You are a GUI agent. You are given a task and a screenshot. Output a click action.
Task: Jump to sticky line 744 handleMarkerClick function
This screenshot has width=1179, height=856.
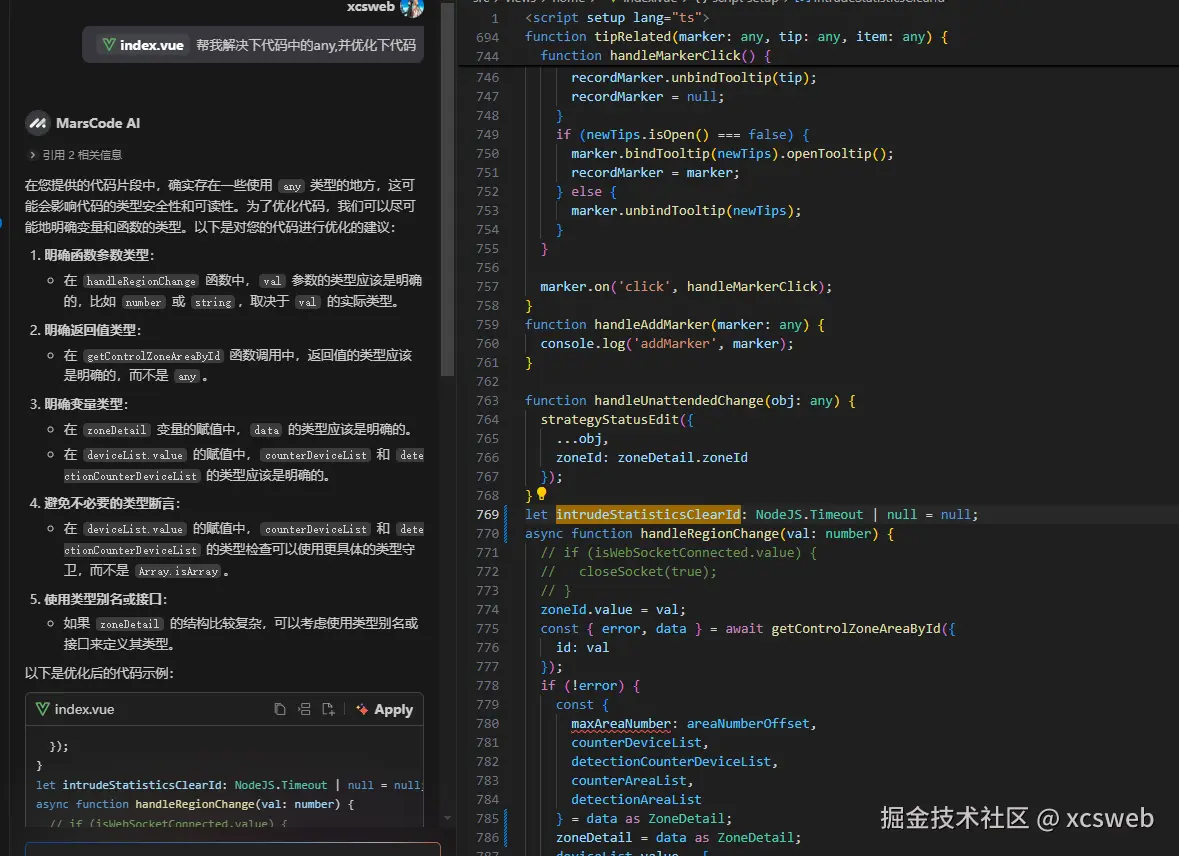point(655,56)
